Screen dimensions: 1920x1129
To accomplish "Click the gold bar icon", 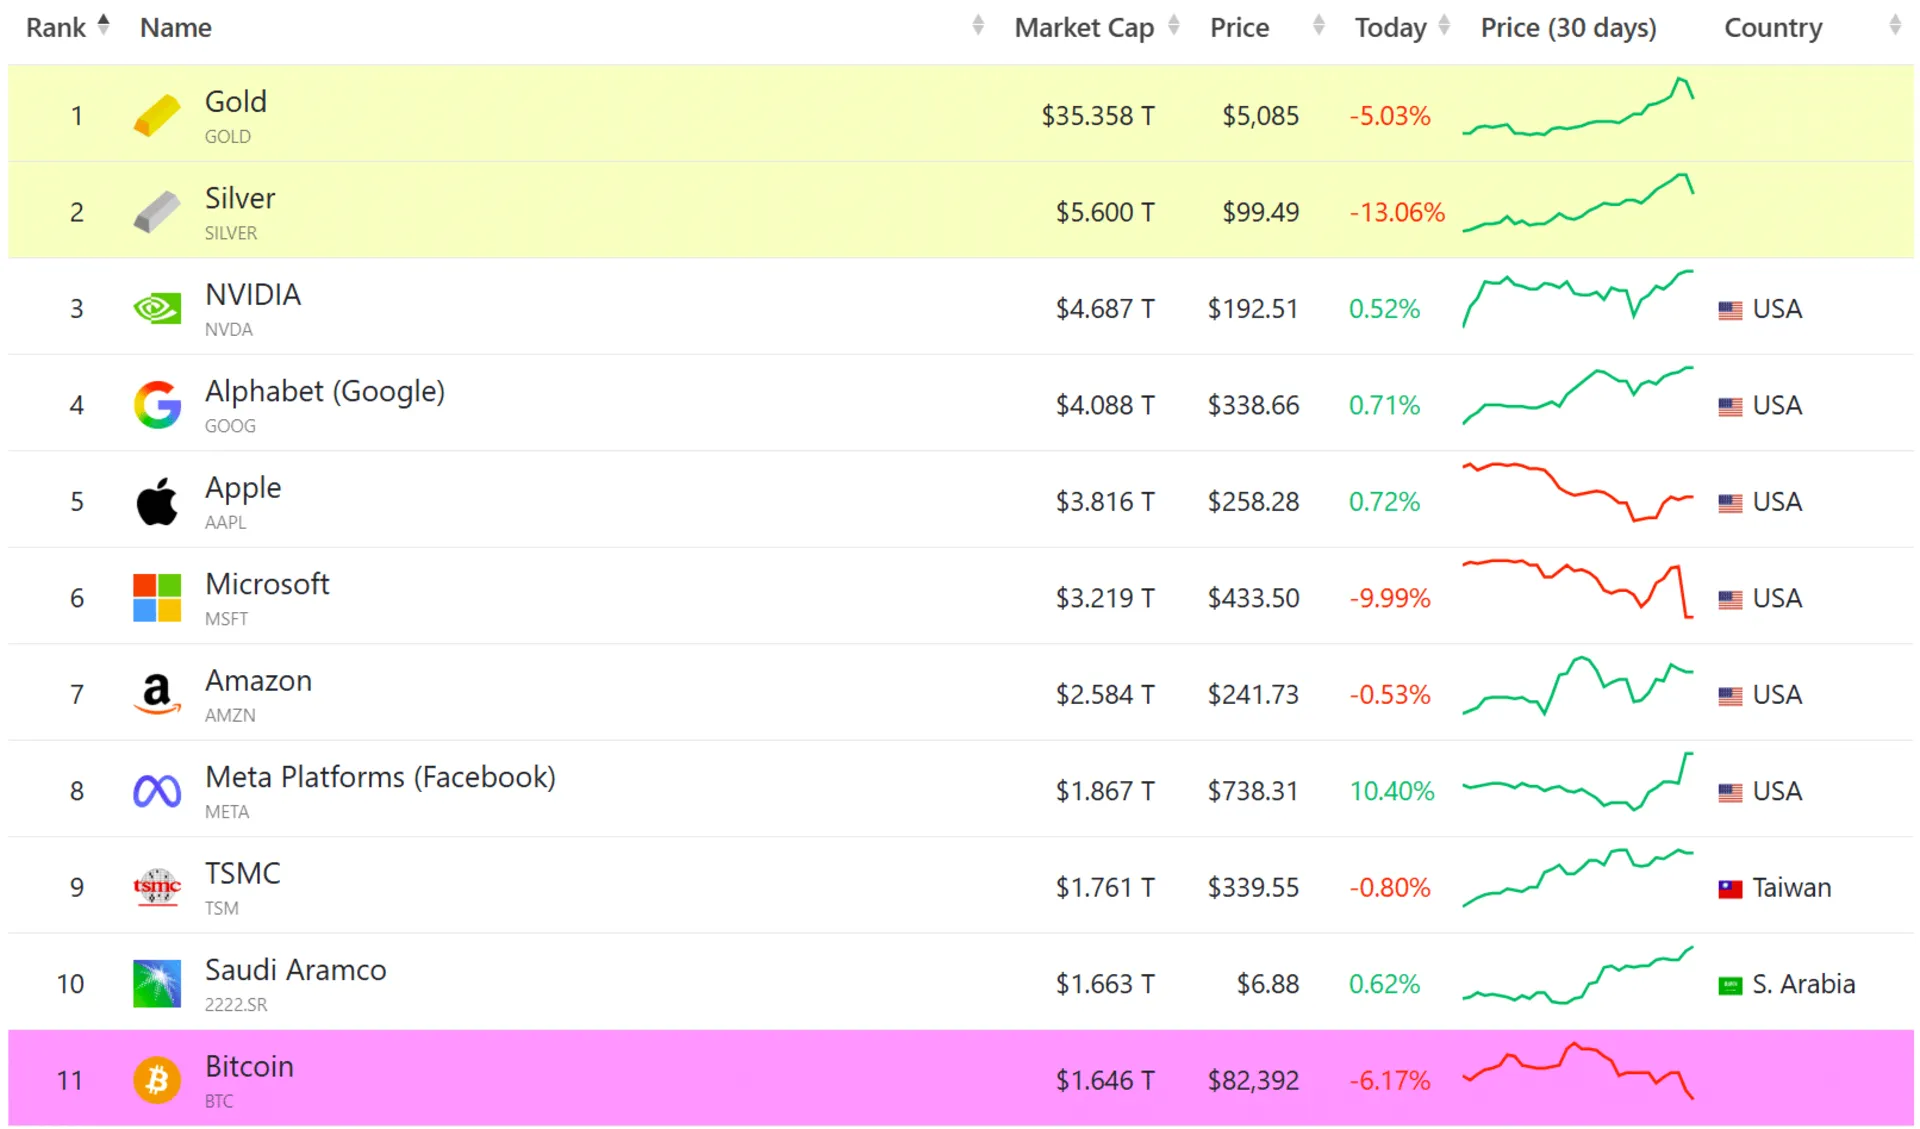I will tap(157, 116).
